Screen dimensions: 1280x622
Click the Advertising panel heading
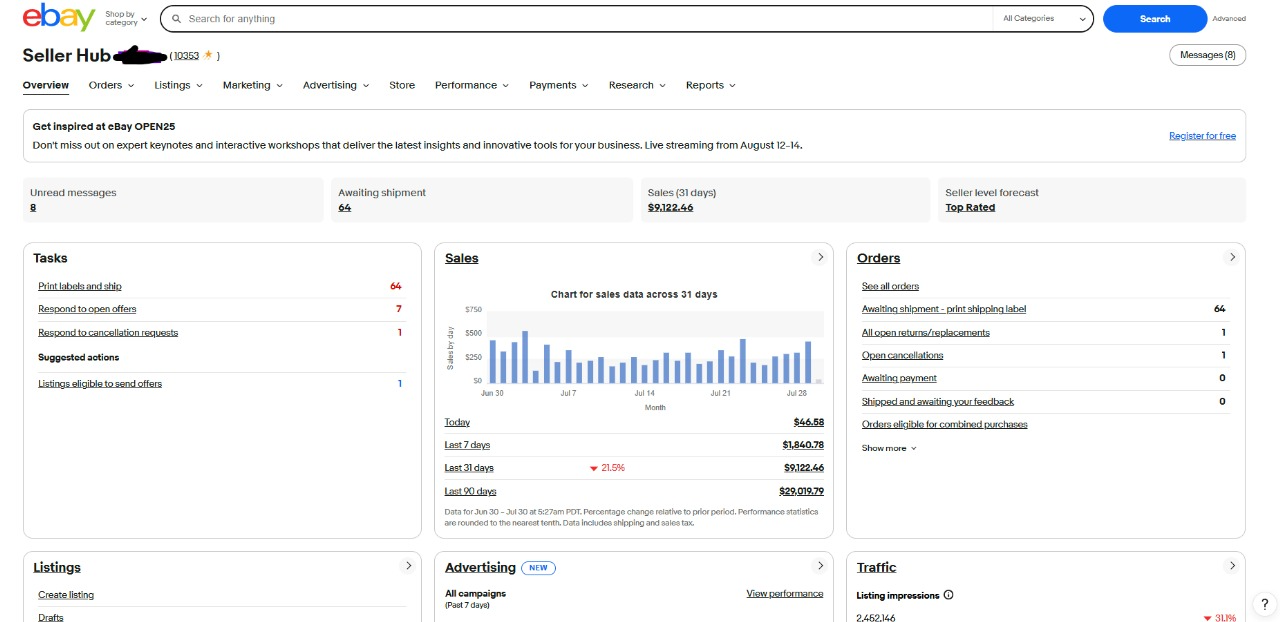coord(481,567)
